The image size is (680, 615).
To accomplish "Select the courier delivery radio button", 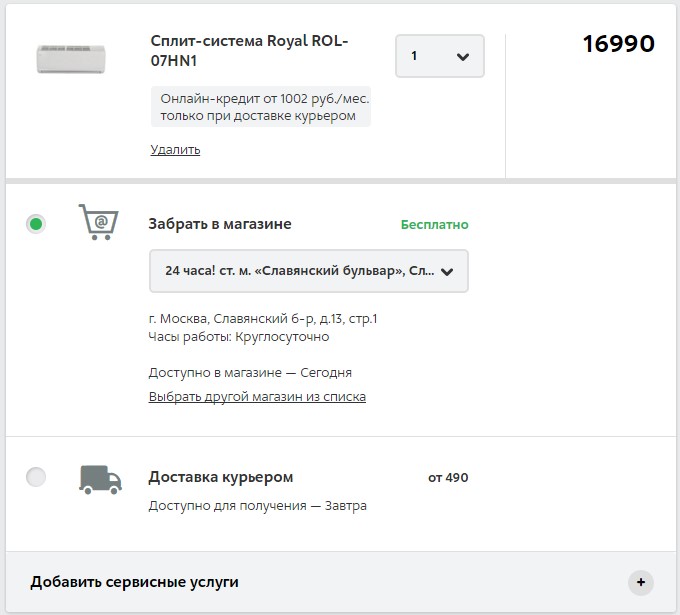I will click(36, 477).
